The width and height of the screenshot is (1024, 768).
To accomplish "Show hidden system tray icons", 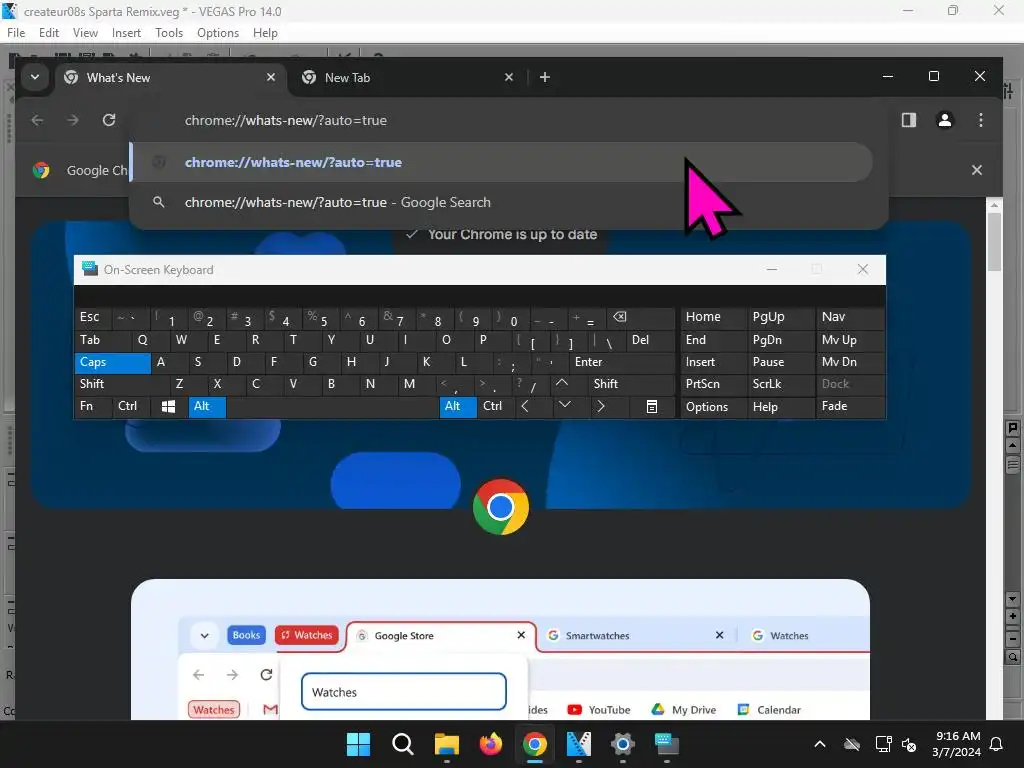I will (820, 744).
